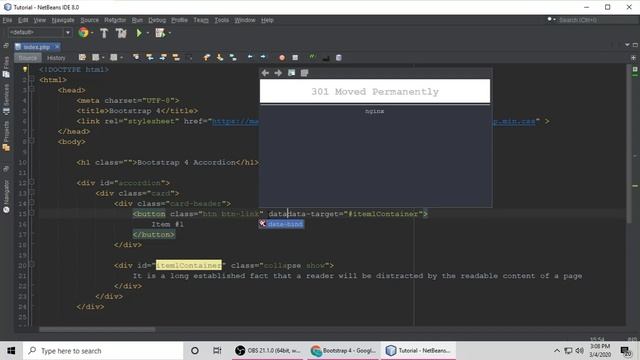Screen dimensions: 640x360
Task: Collapse the body tag fold on line 8
Action: coord(32,141)
